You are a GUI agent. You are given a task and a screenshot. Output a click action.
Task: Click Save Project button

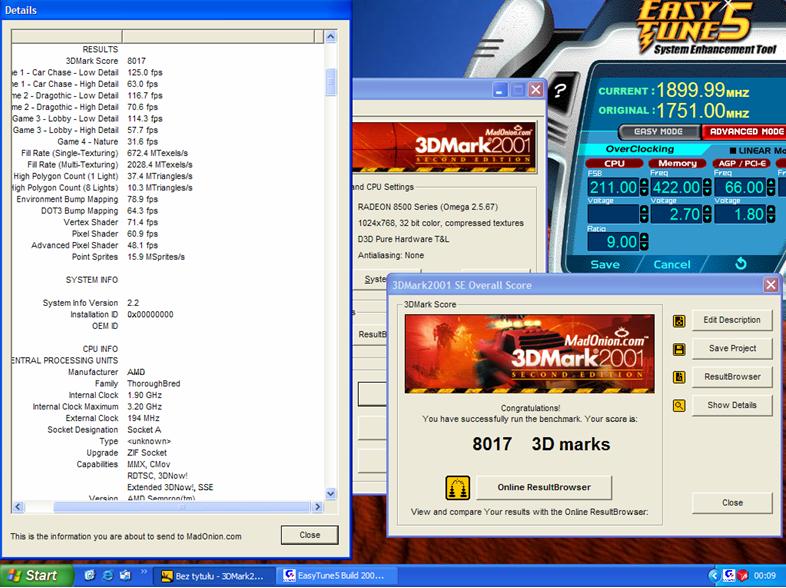732,348
